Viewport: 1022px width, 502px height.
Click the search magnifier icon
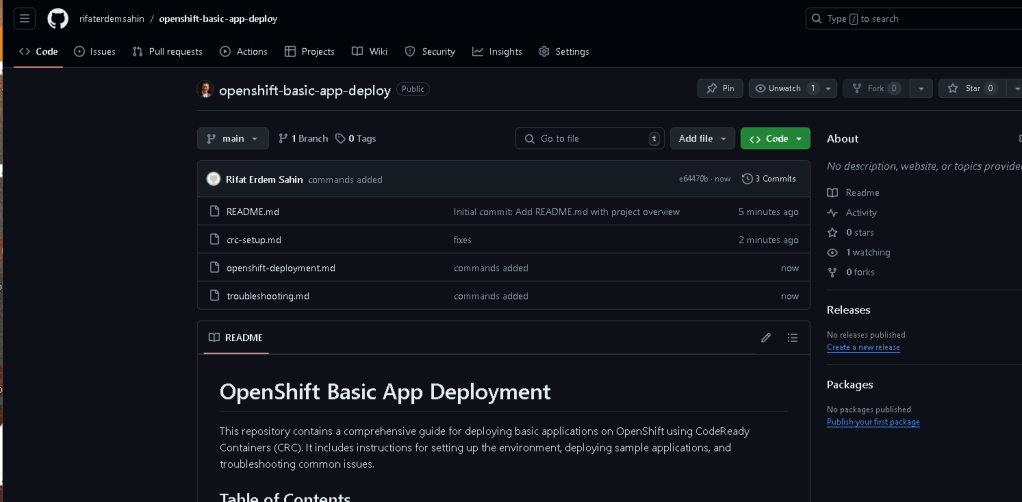817,19
